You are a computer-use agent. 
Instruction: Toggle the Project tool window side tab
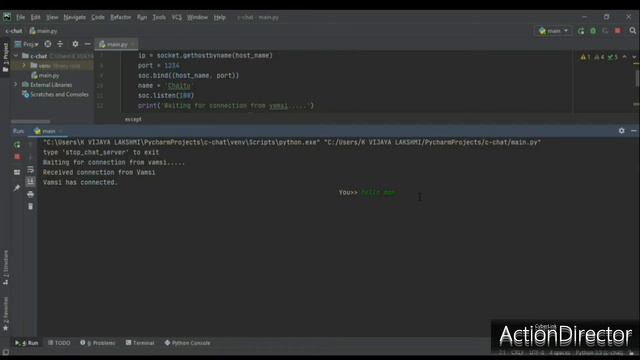pos(5,57)
